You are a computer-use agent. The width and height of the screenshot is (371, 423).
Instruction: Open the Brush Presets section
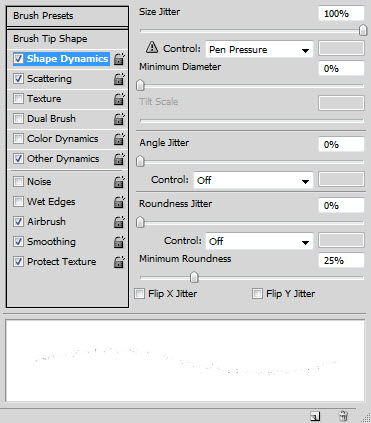click(x=67, y=16)
